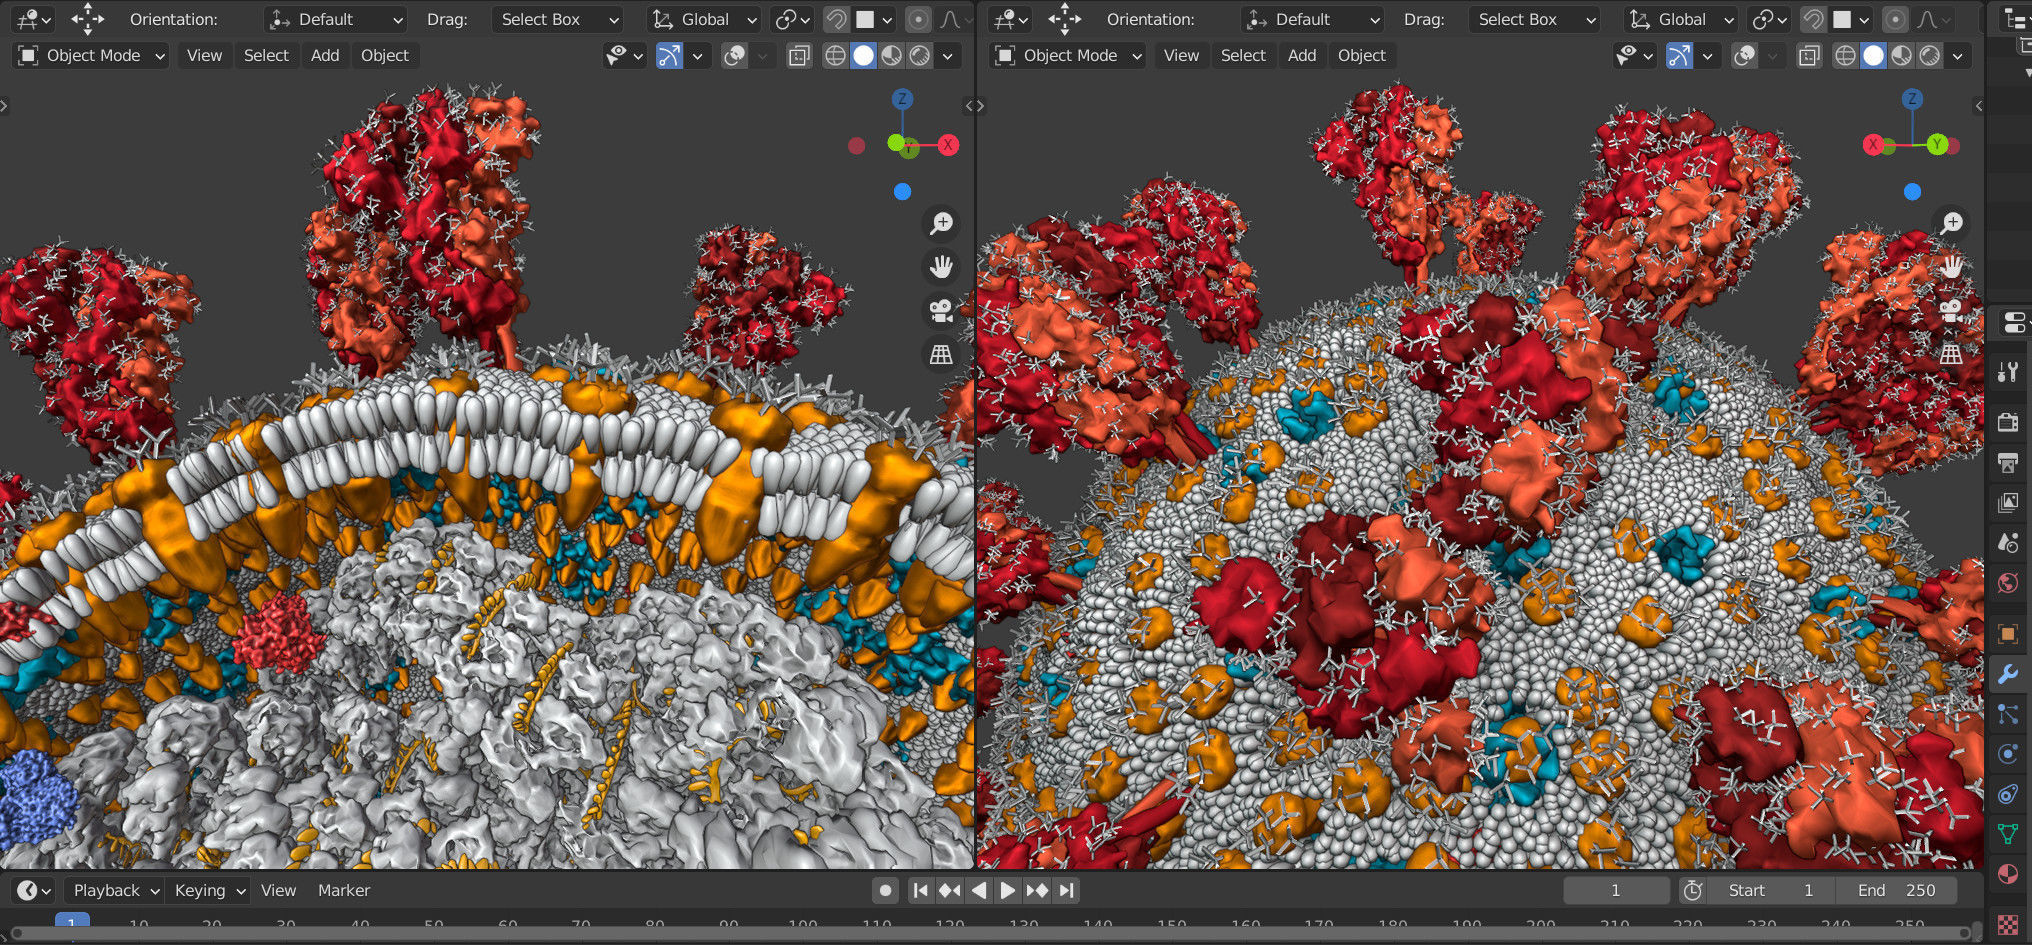Toggle X-ray mode in left viewport
Screen dimensions: 2032x945
click(x=798, y=56)
